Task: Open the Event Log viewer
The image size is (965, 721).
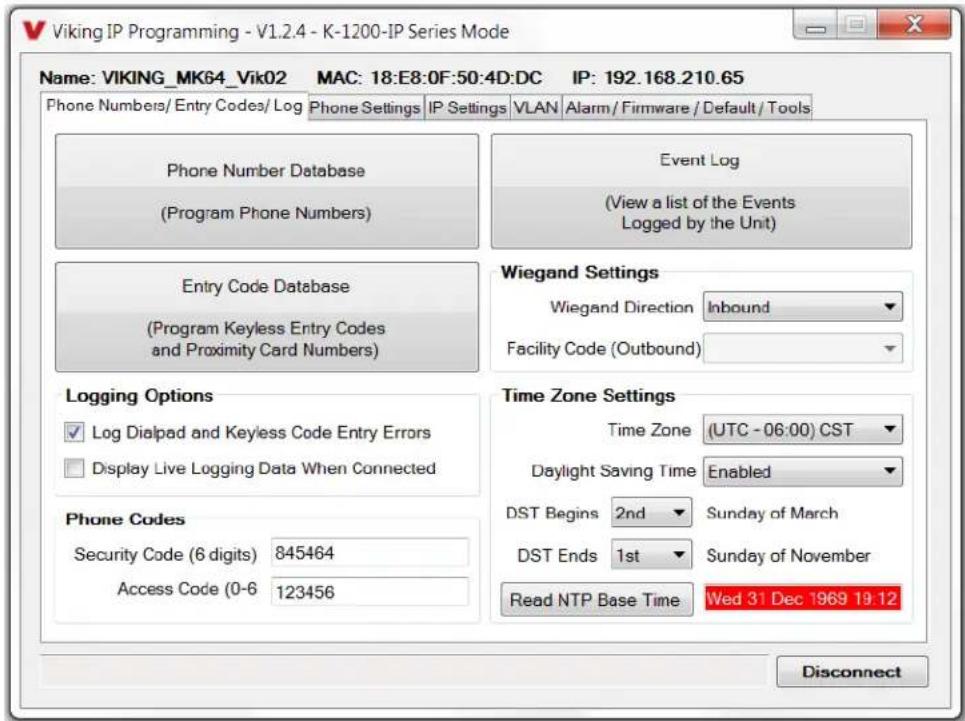Action: (701, 191)
